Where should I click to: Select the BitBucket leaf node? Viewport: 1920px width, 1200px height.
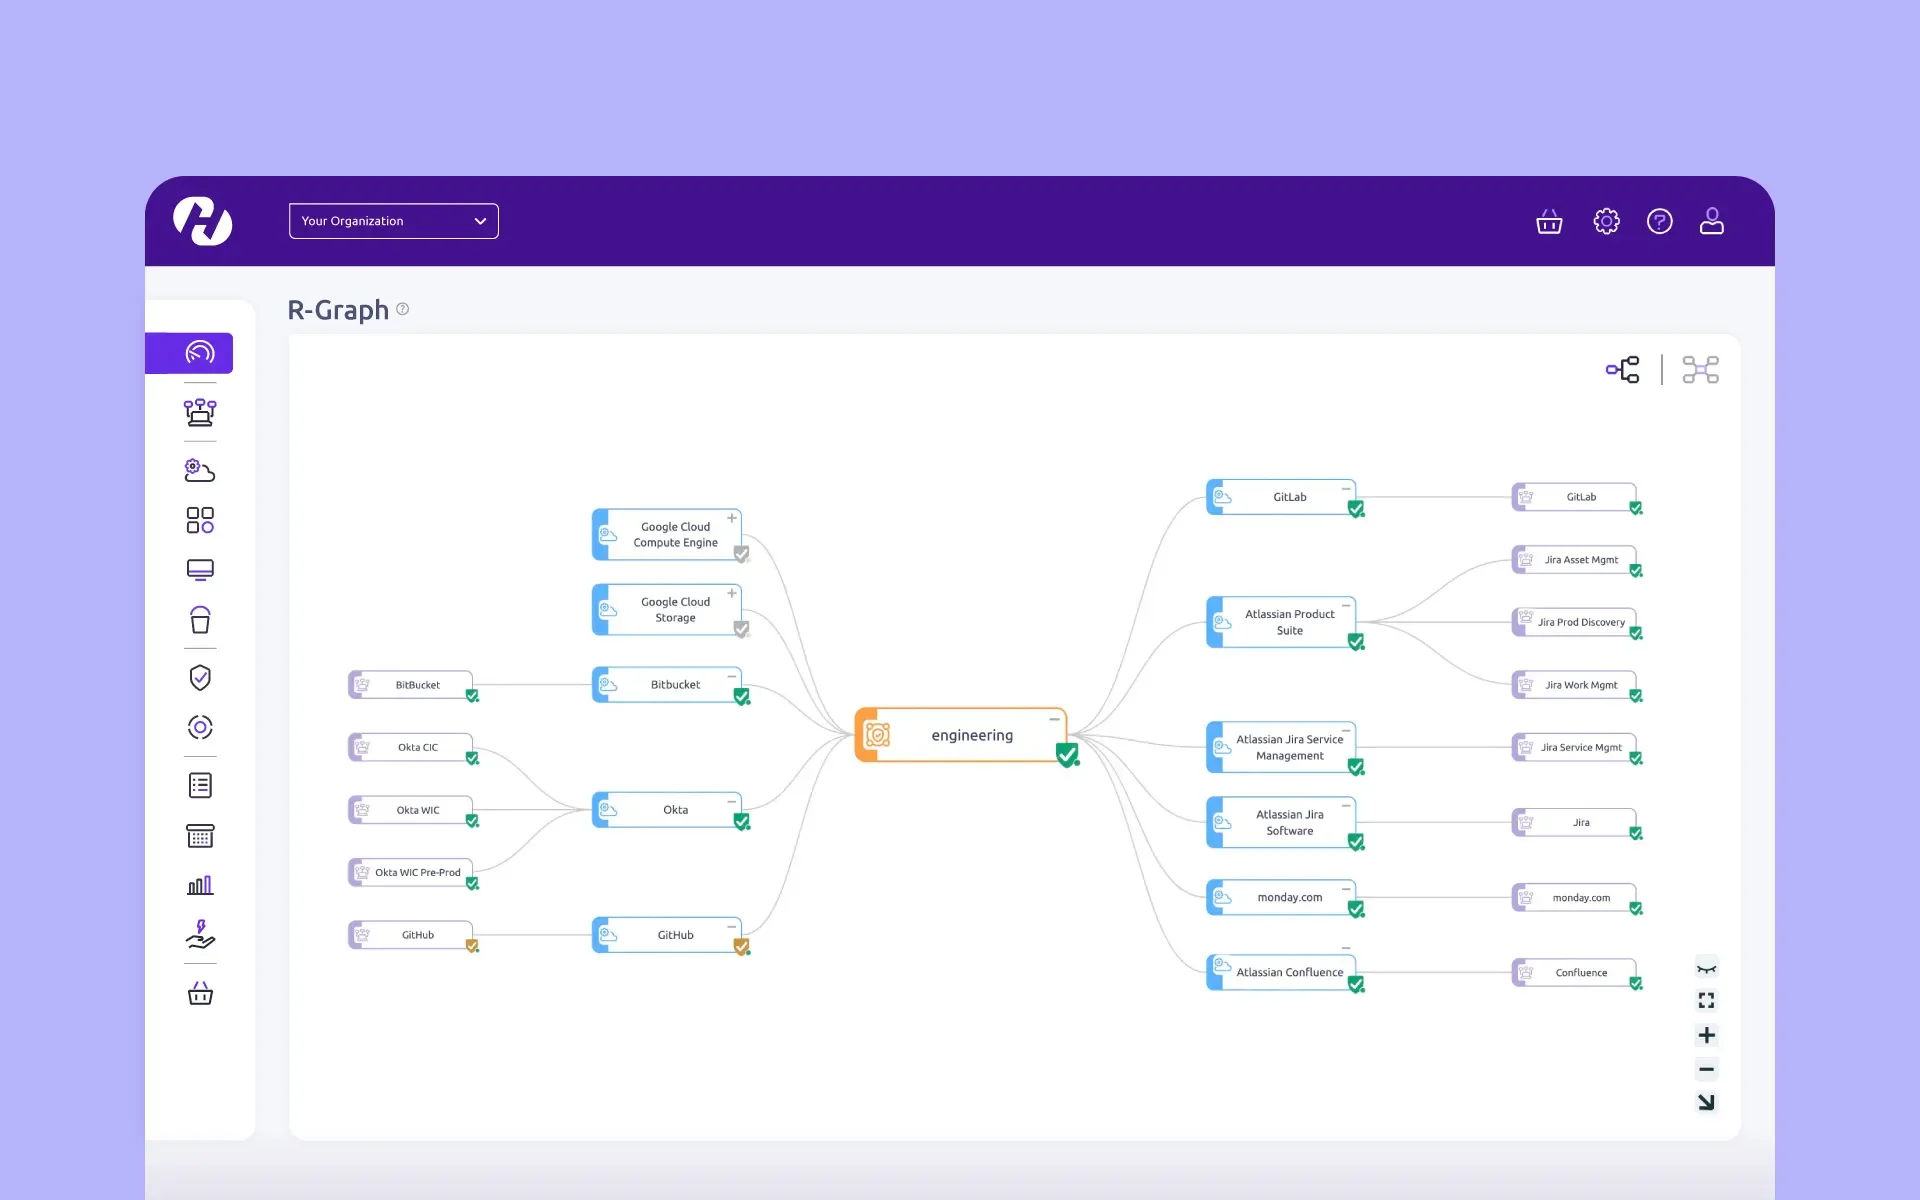pyautogui.click(x=410, y=685)
